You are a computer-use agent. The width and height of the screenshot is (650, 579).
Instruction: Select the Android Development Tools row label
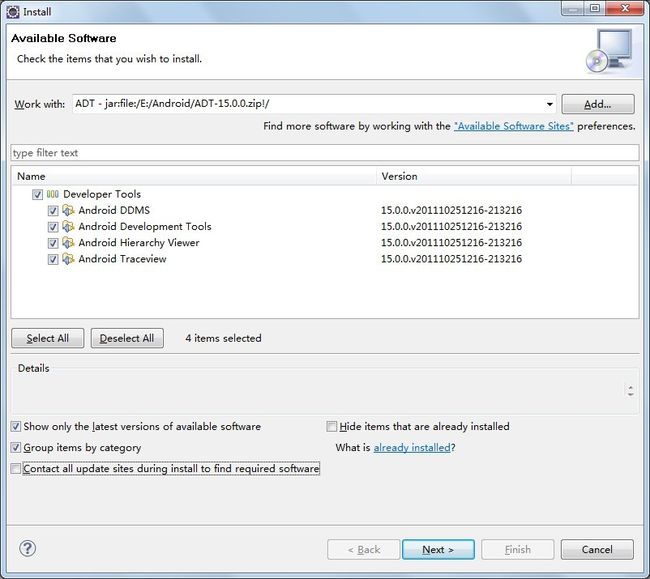click(145, 227)
